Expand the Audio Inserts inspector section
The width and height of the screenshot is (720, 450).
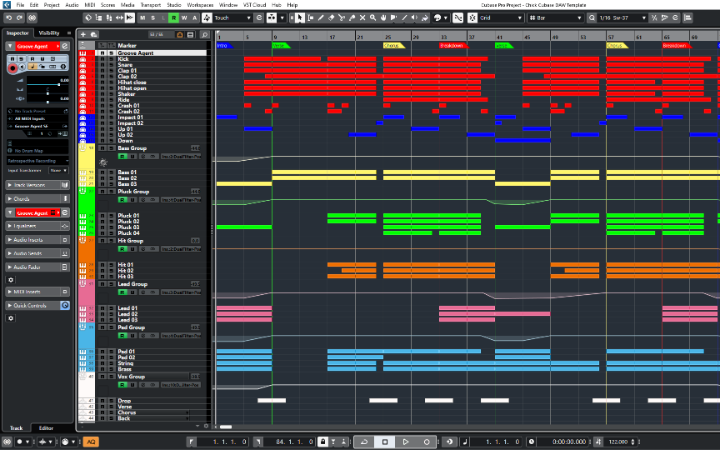[38, 240]
